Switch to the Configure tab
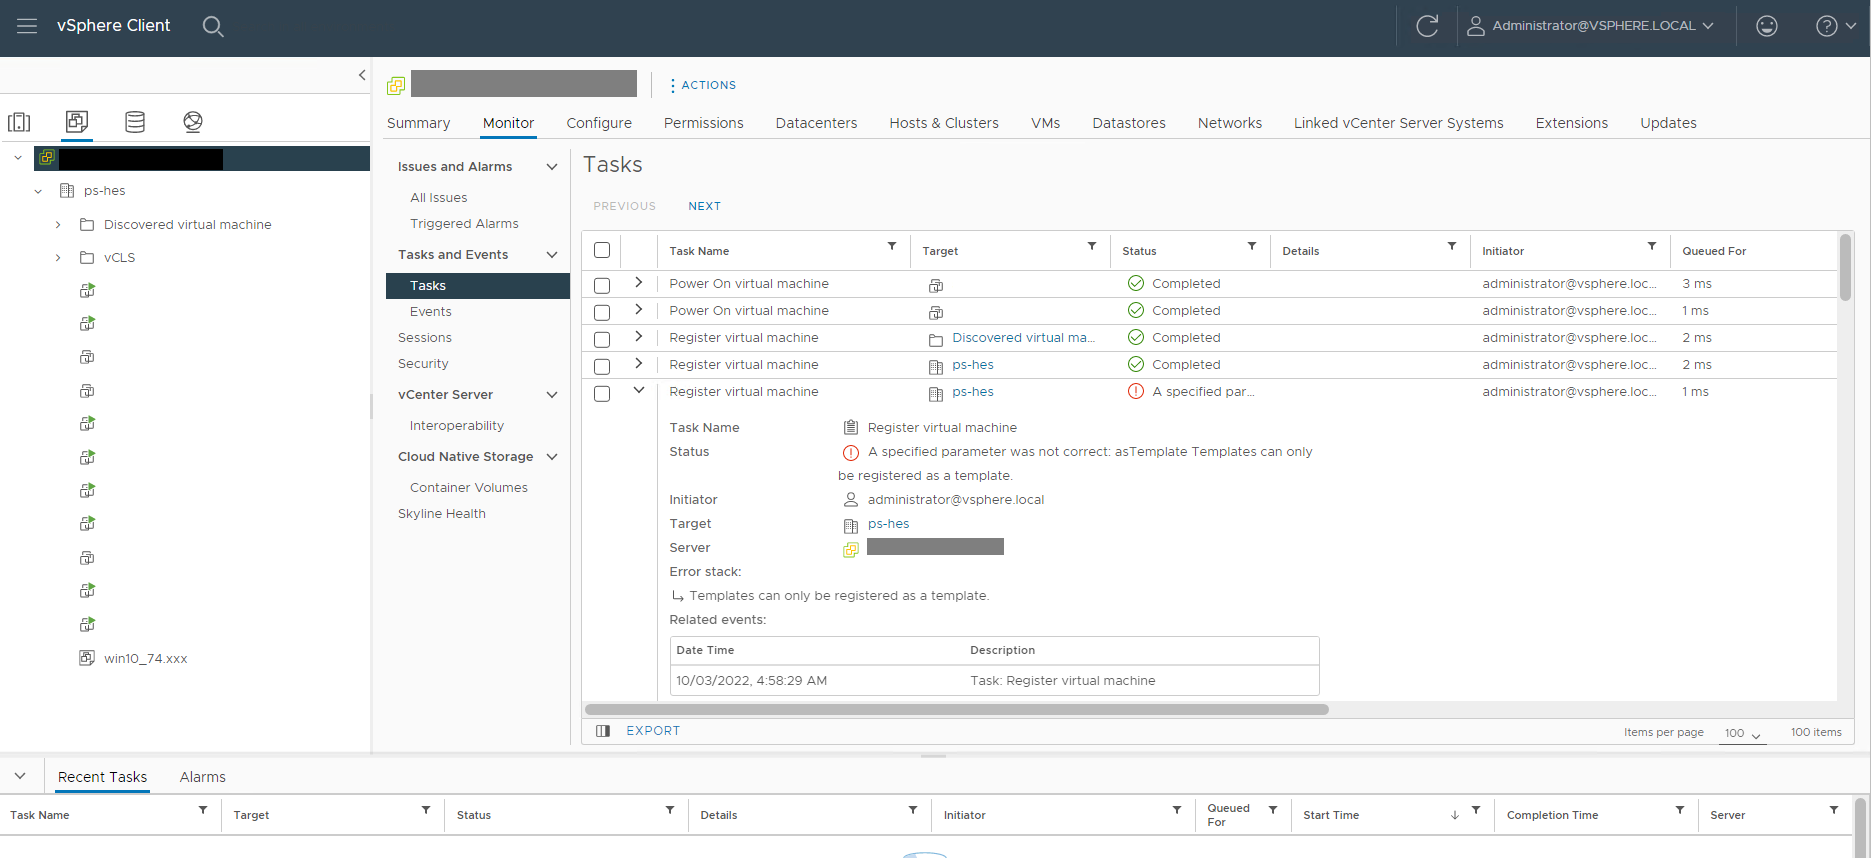Viewport: 1871px width, 858px height. [599, 123]
